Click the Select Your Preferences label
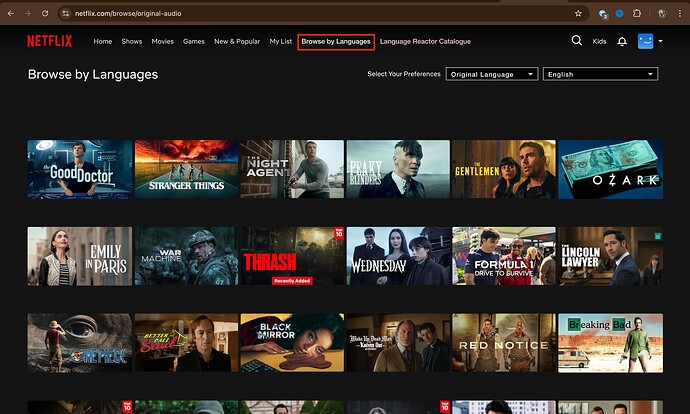The image size is (690, 414). [404, 74]
